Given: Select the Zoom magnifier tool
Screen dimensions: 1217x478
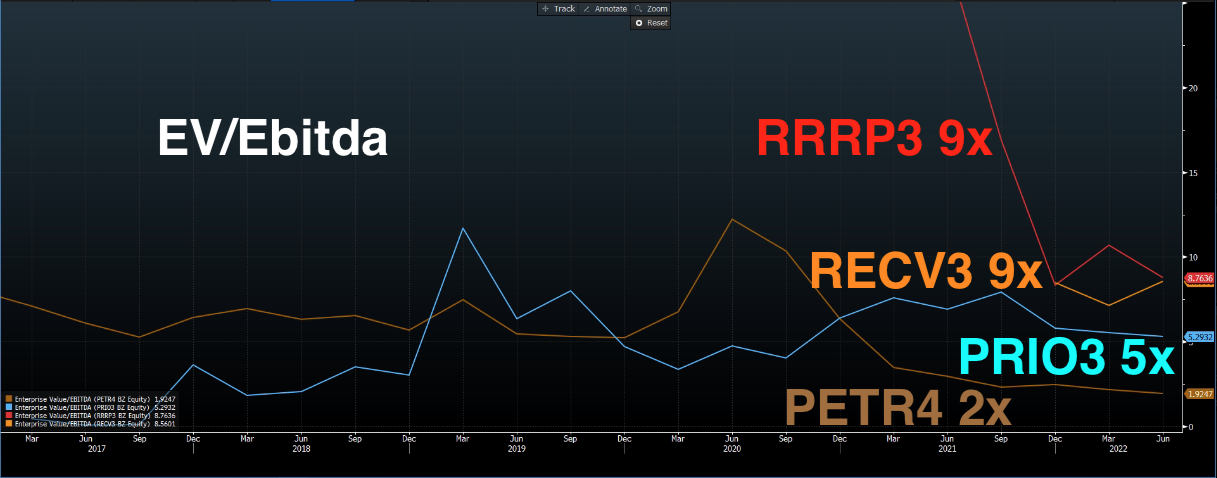Looking at the screenshot, I should click(650, 9).
